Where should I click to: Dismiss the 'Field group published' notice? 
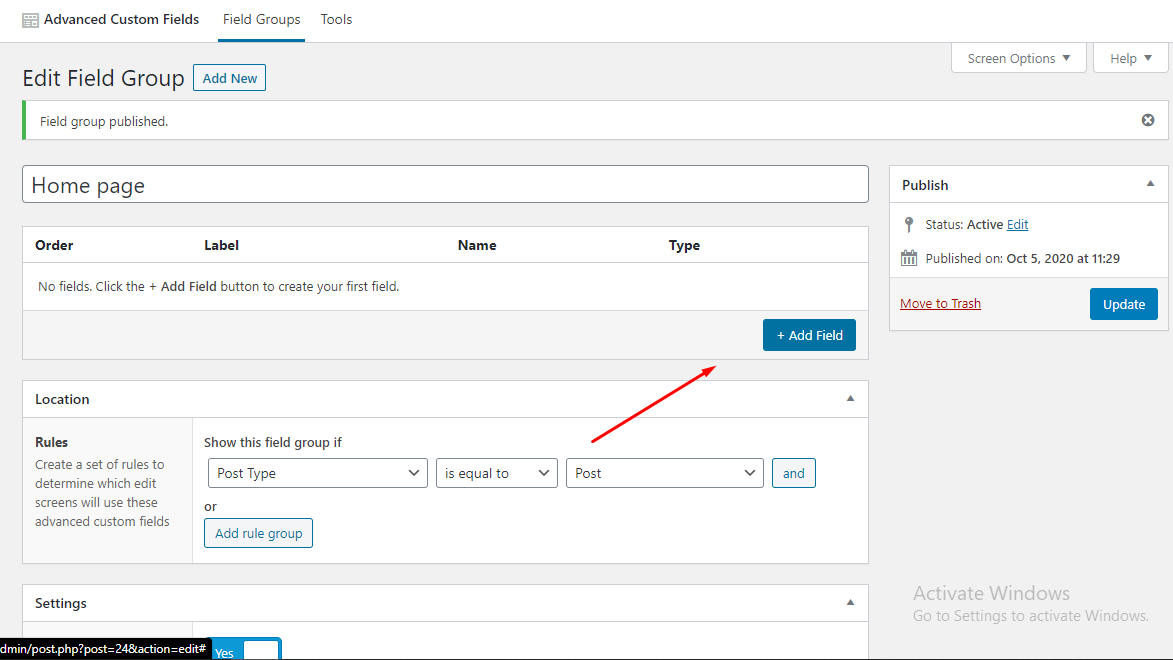pos(1147,119)
